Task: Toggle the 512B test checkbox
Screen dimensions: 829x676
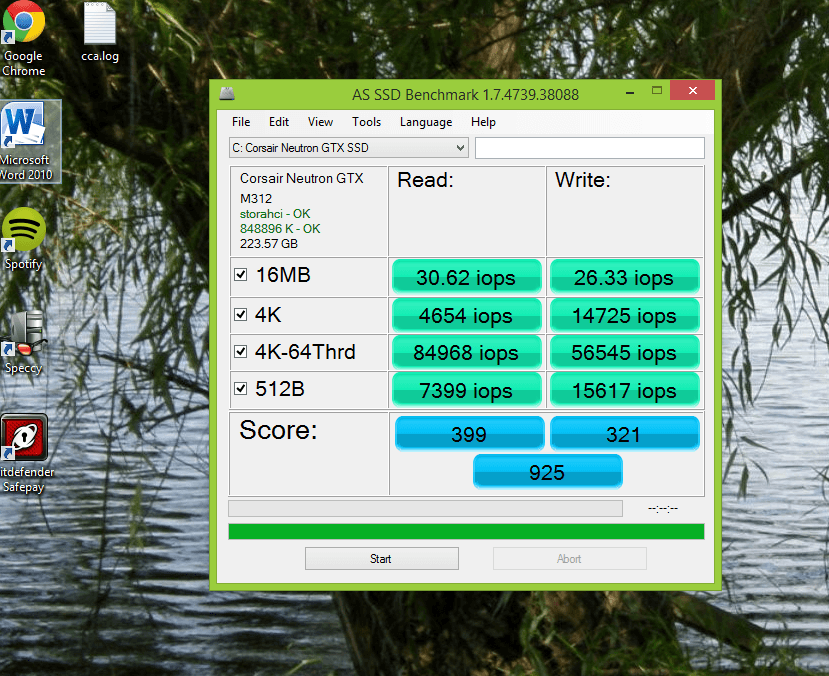Action: (x=241, y=388)
